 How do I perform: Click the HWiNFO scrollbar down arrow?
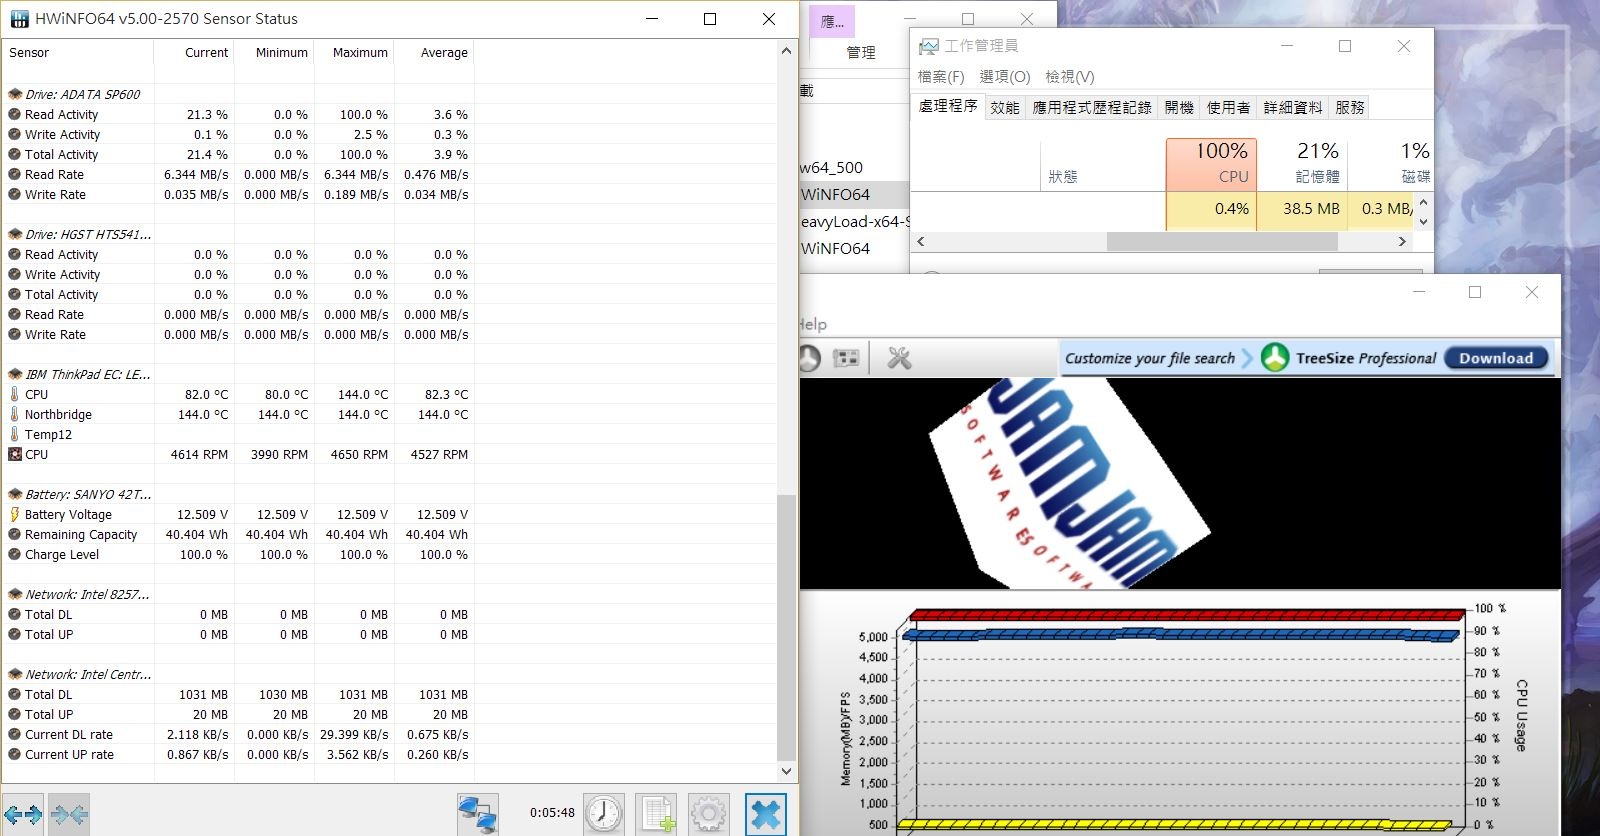pos(786,771)
